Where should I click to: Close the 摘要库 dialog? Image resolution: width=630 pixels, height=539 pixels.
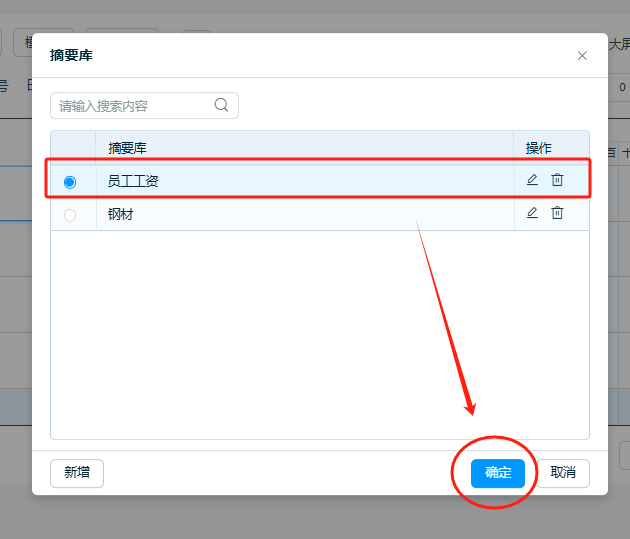tap(582, 55)
